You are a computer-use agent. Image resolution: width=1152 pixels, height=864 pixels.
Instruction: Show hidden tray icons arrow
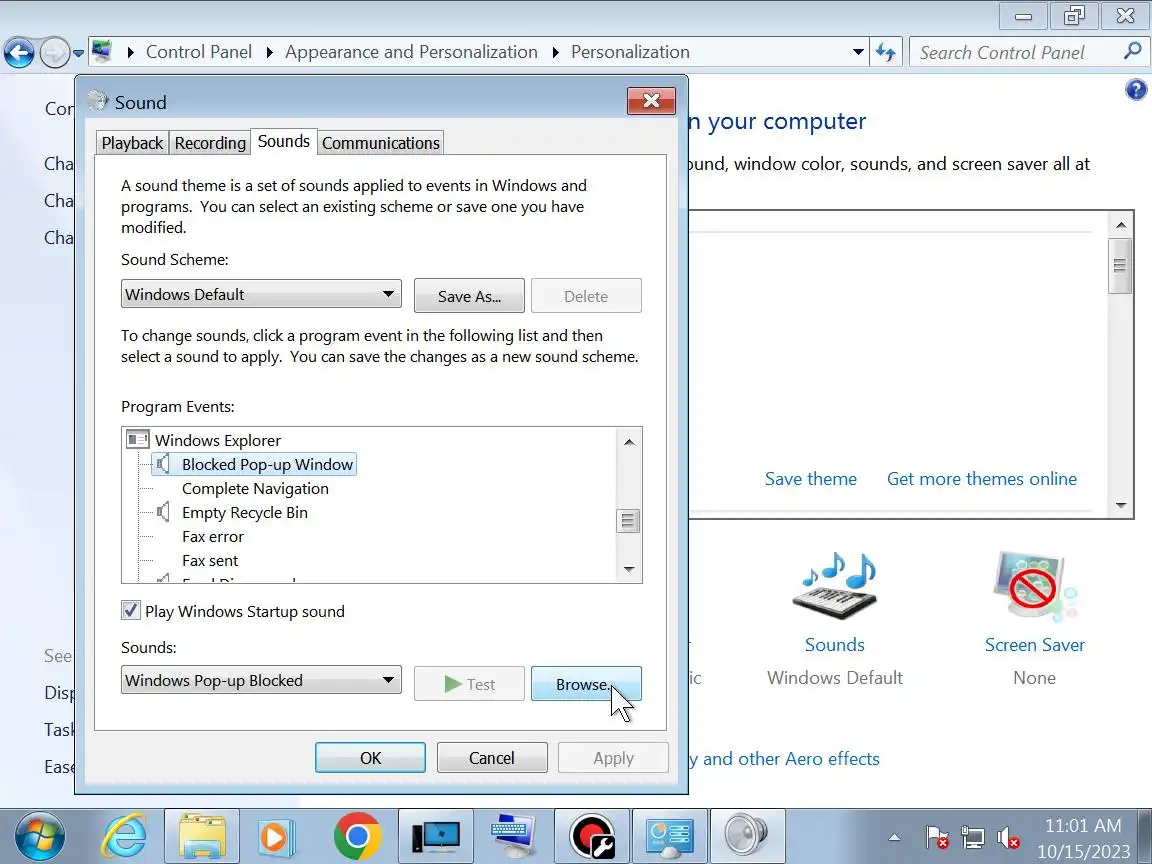point(894,837)
